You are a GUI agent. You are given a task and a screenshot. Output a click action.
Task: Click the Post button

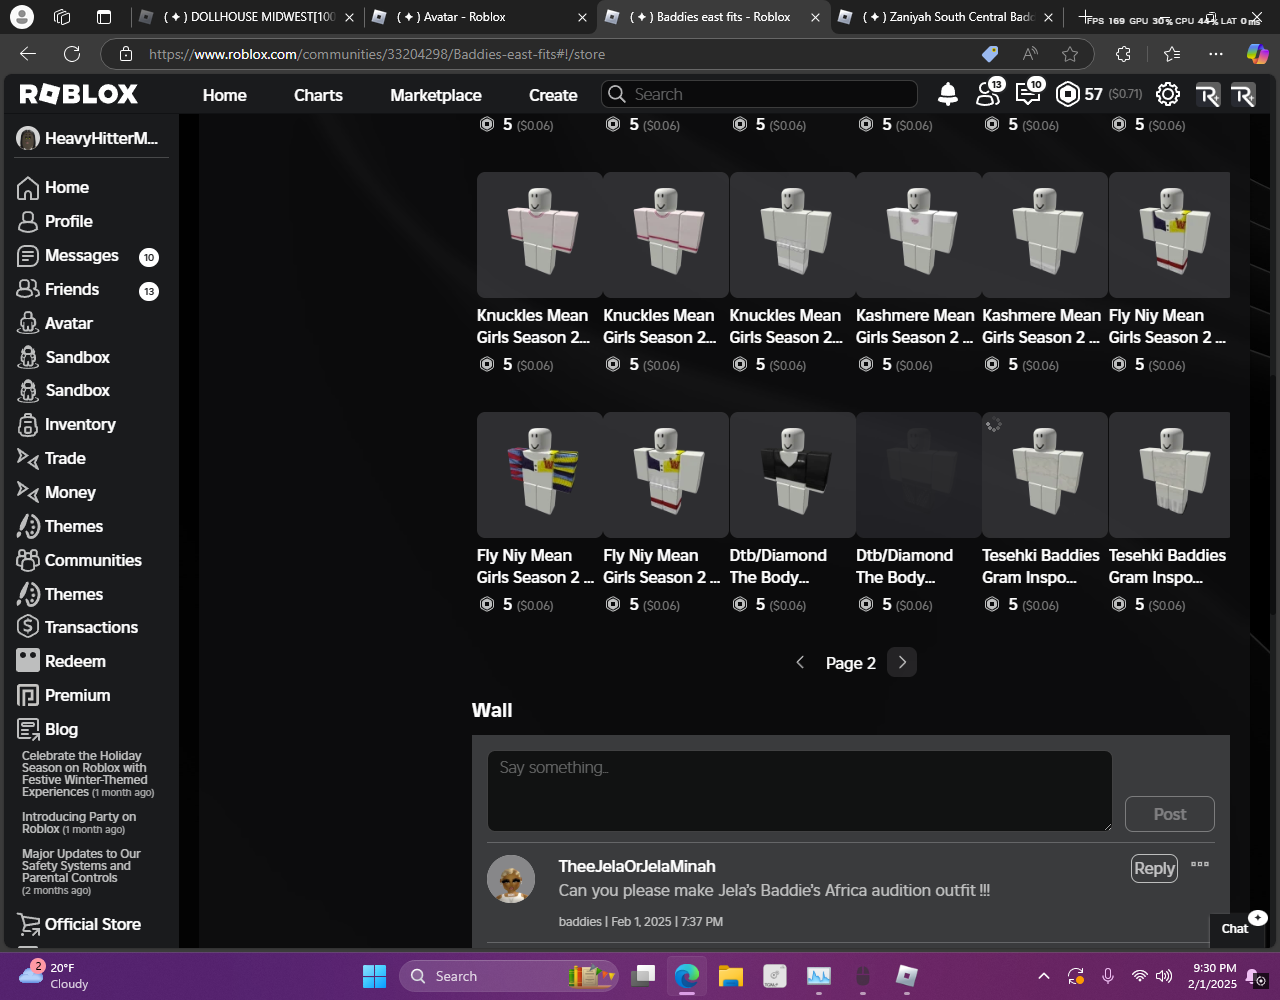[1170, 814]
